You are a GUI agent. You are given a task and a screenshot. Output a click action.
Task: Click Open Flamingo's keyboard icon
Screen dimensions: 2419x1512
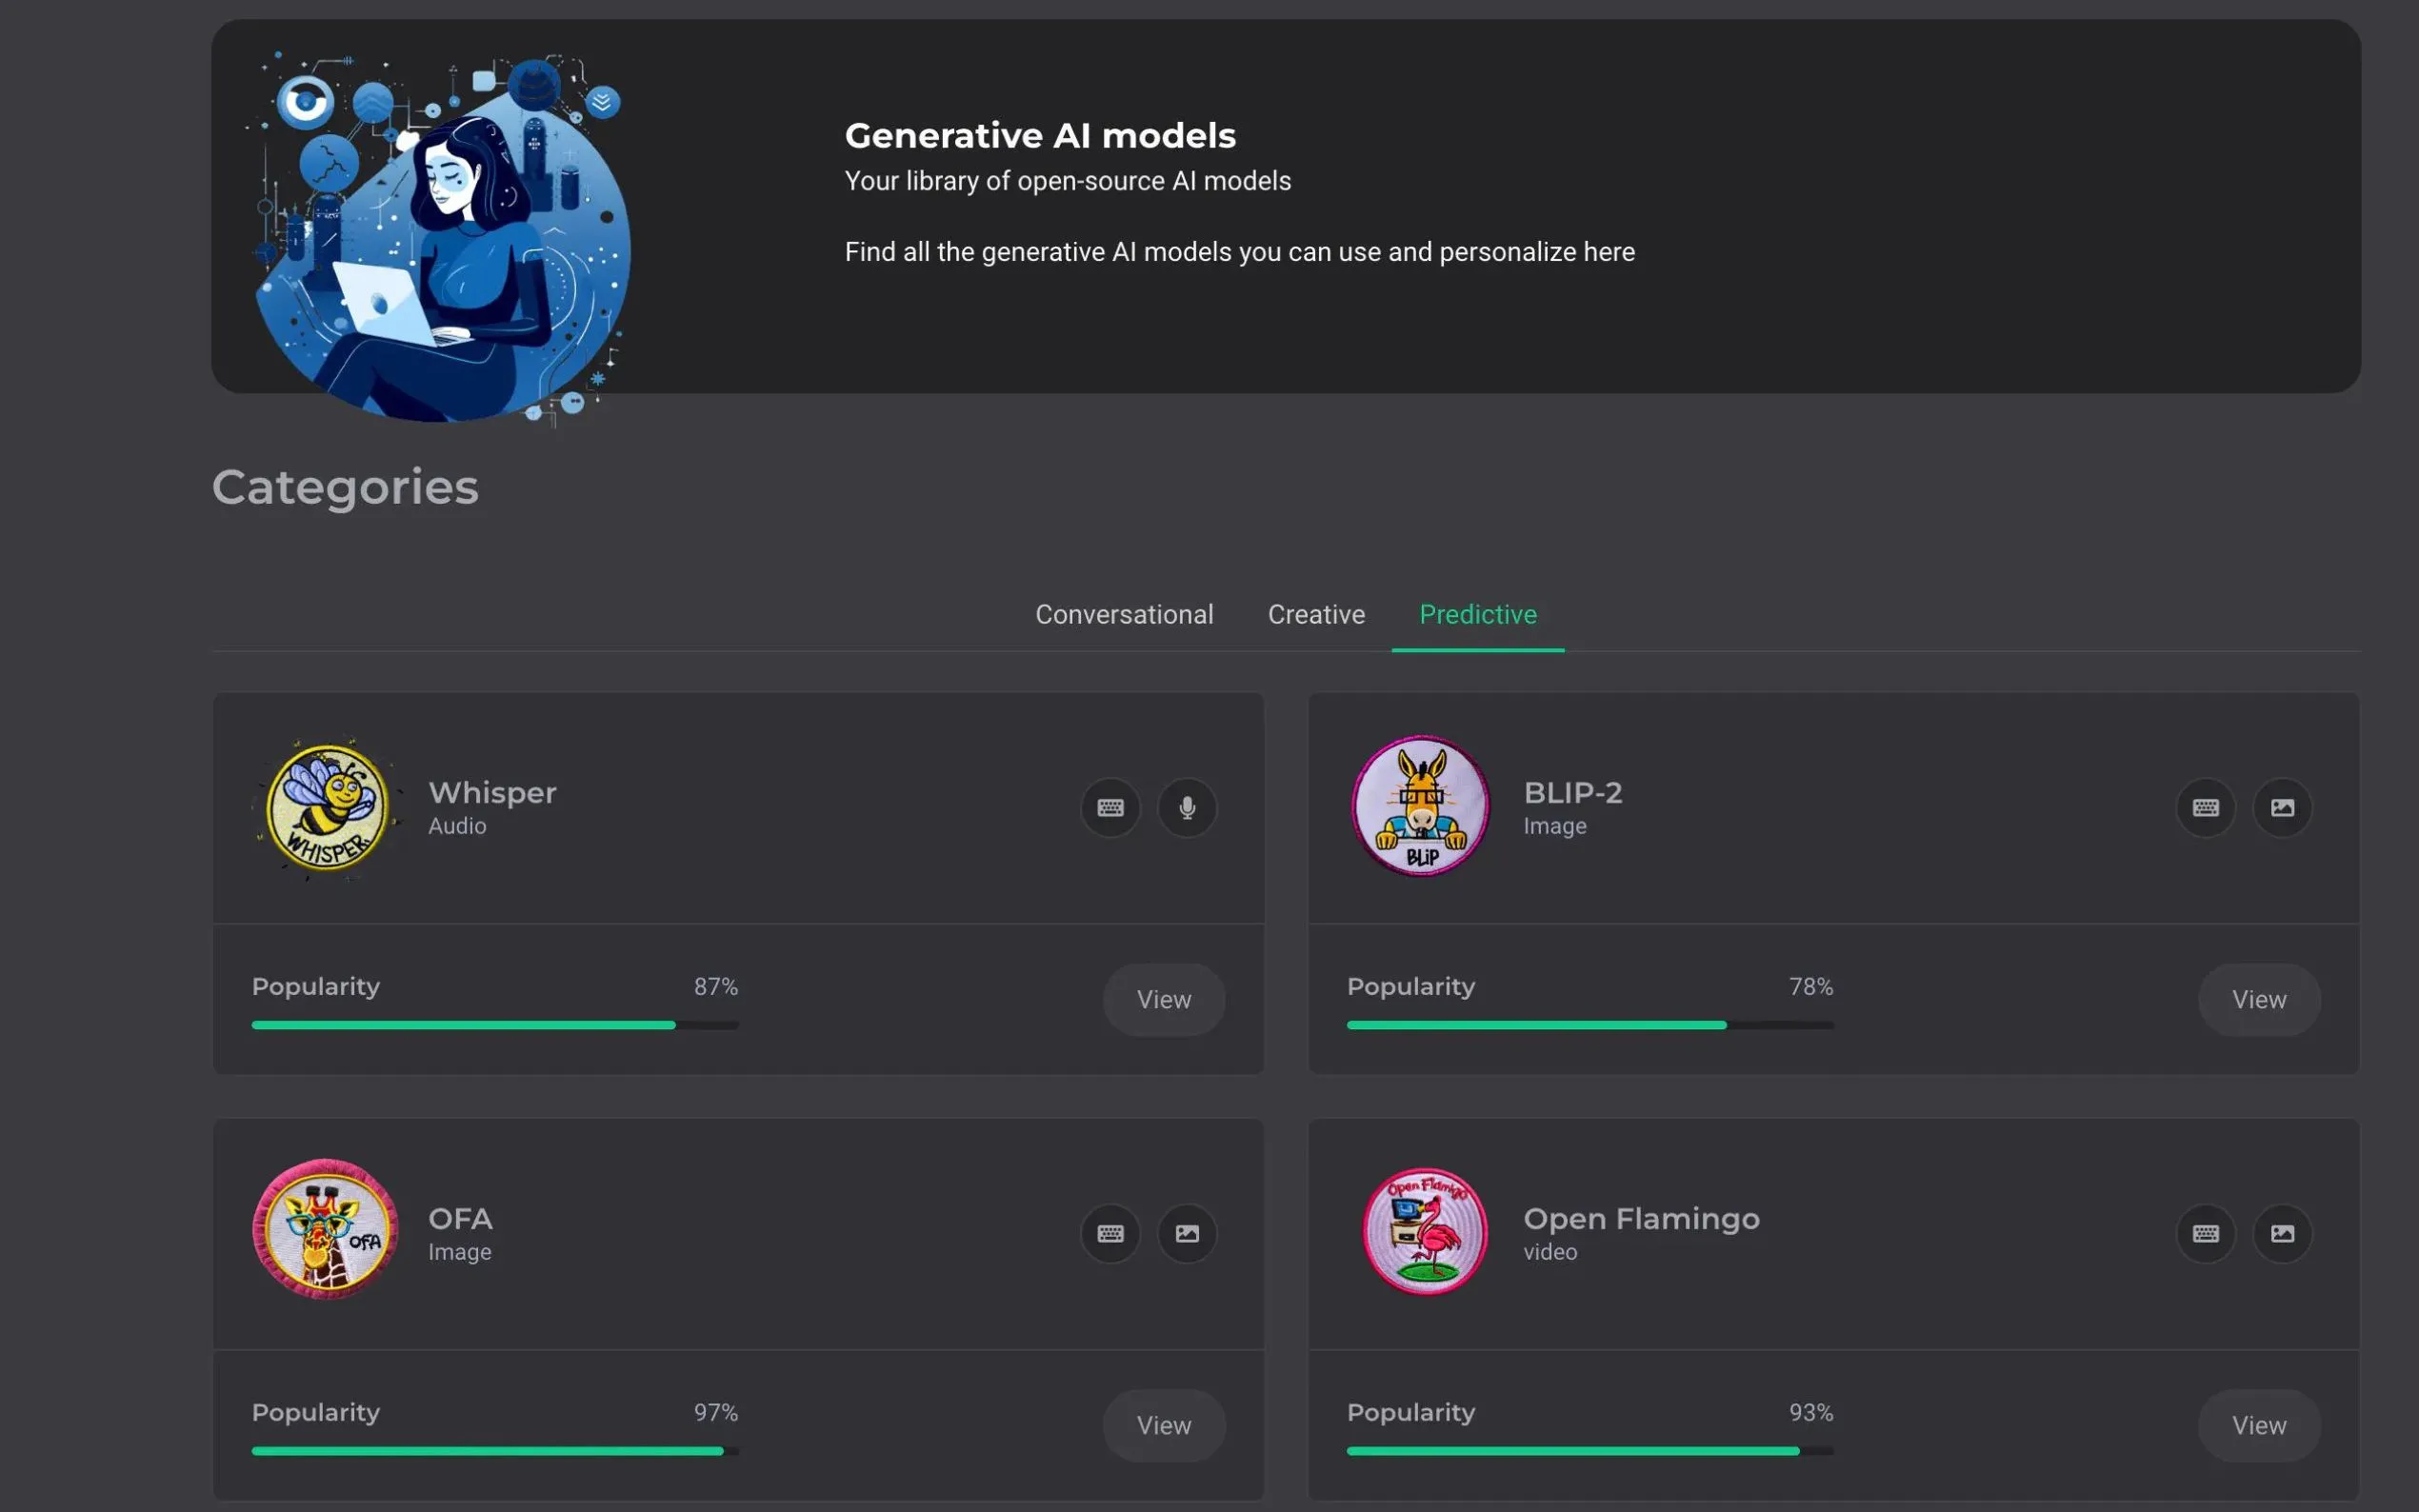2205,1233
